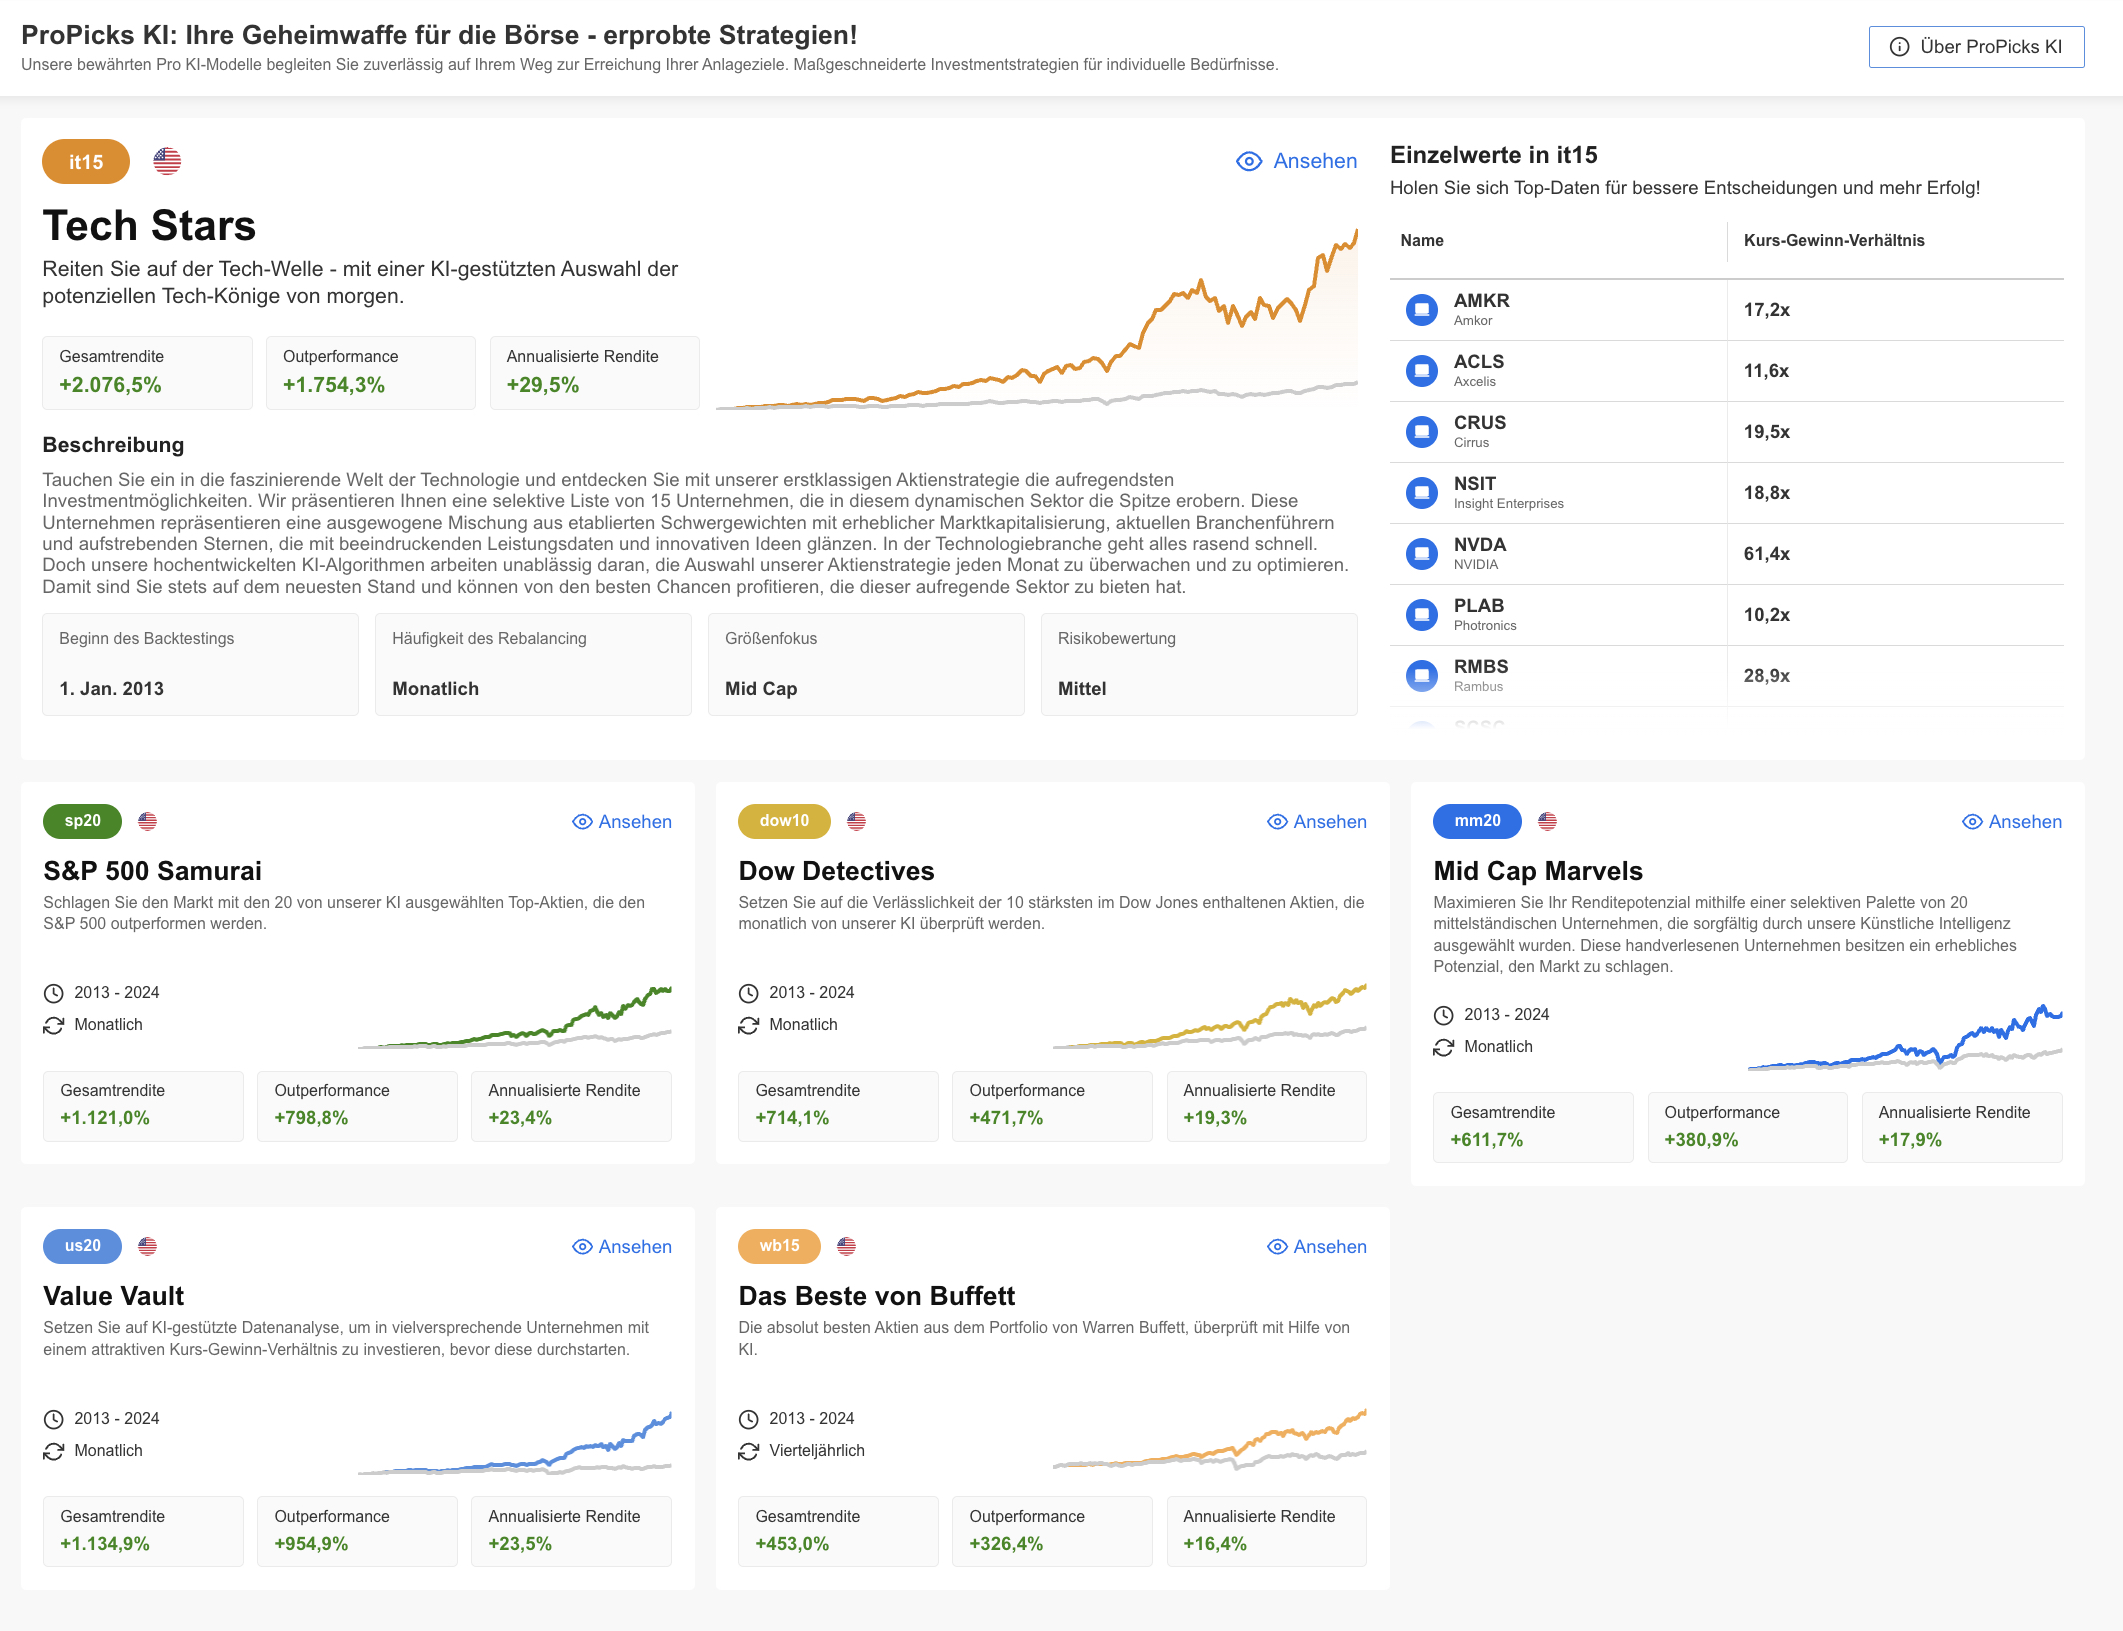Screen dimensions: 2123x1631
Task: Click the NSIT stock icon
Action: (1421, 493)
